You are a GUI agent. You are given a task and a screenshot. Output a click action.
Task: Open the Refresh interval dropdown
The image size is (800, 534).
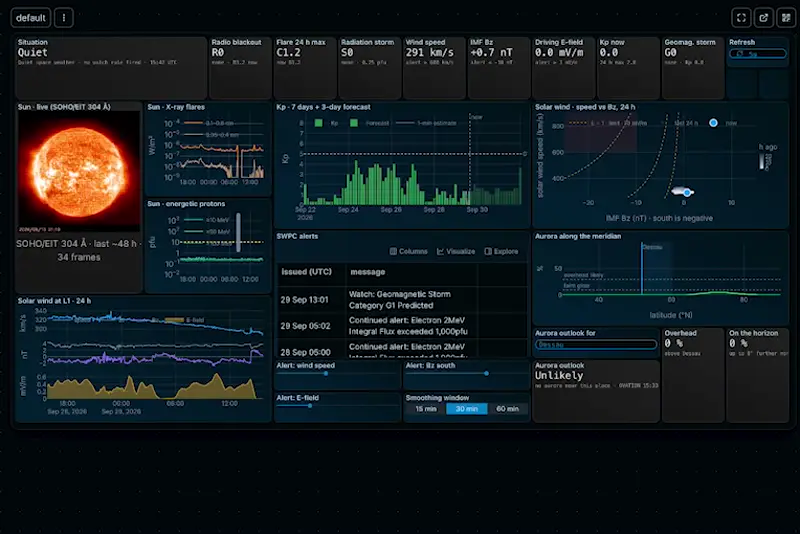(x=758, y=54)
